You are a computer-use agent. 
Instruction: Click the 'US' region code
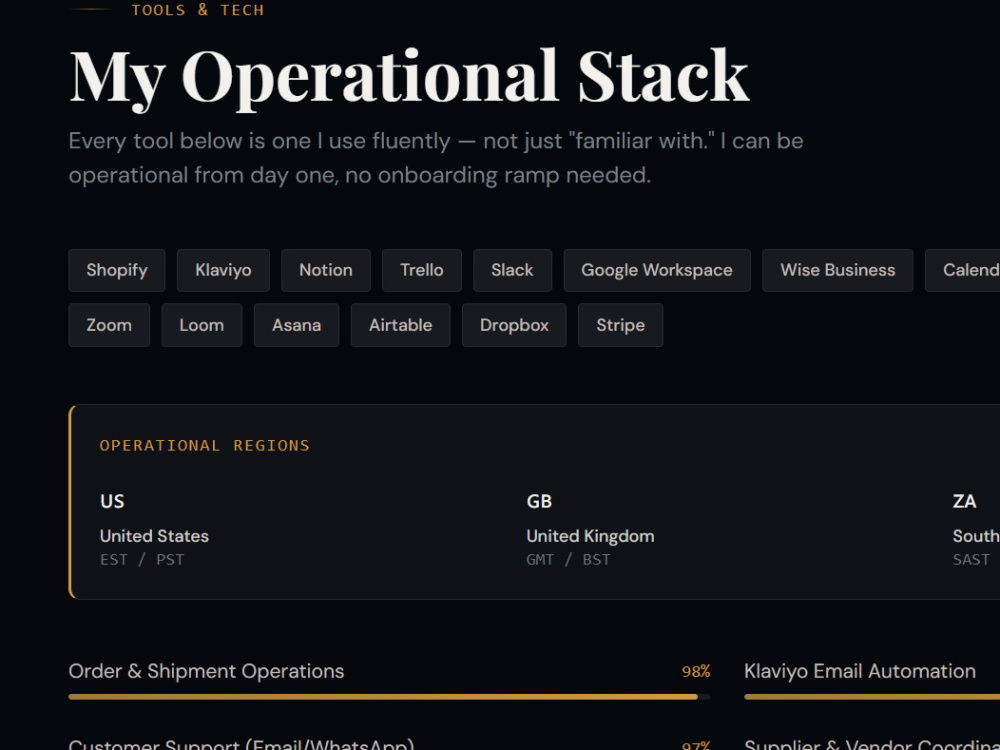click(x=112, y=501)
